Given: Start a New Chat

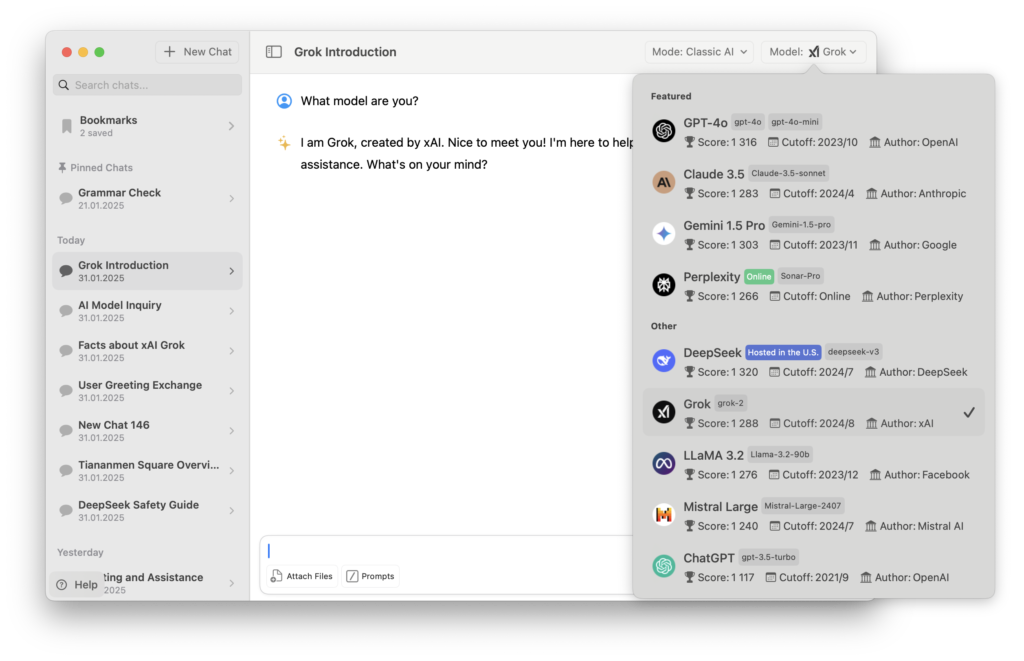Looking at the screenshot, I should pos(197,52).
